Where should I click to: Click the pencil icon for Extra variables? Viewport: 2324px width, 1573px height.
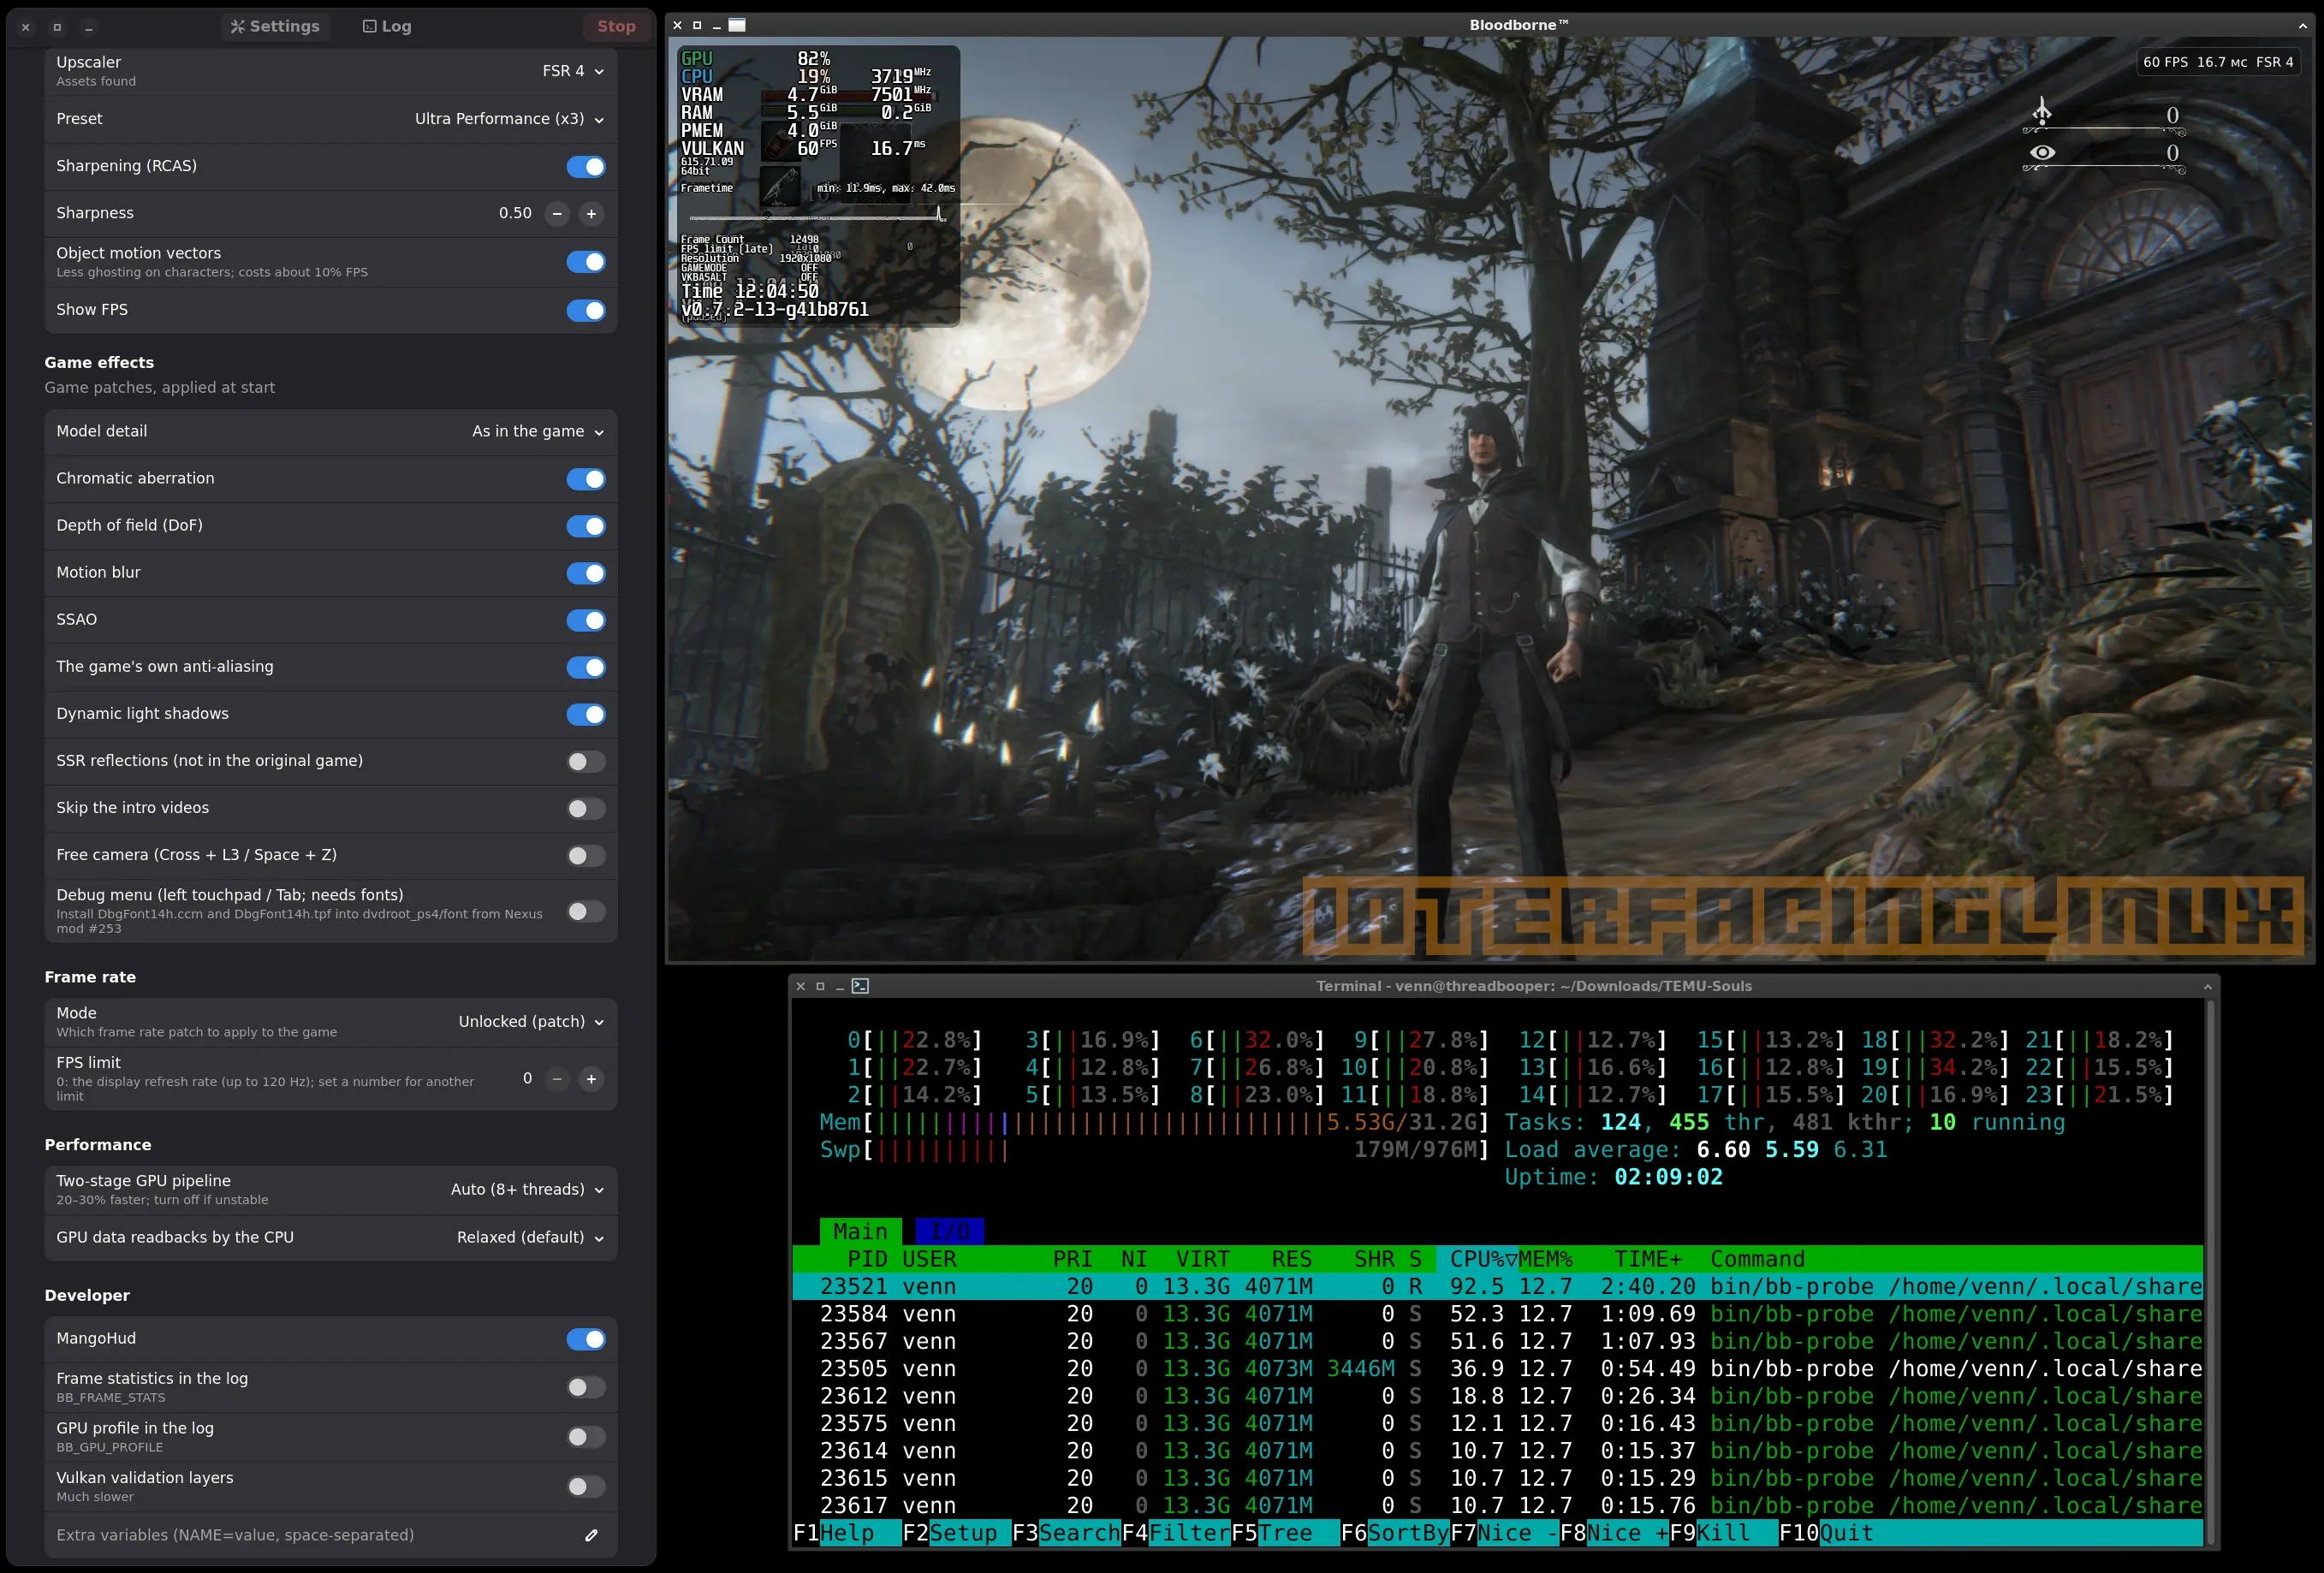591,1535
